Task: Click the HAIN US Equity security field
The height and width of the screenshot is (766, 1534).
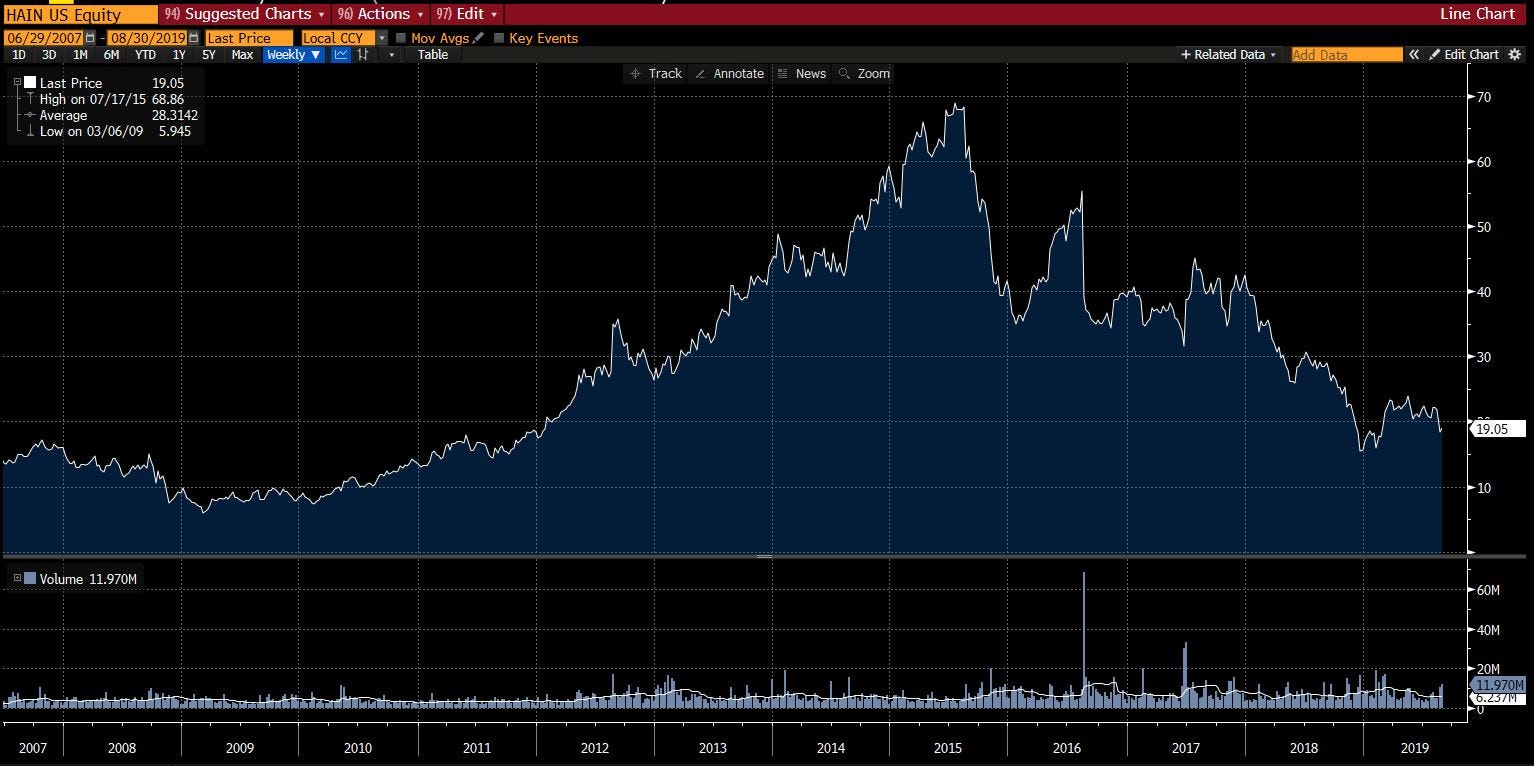Action: click(80, 14)
